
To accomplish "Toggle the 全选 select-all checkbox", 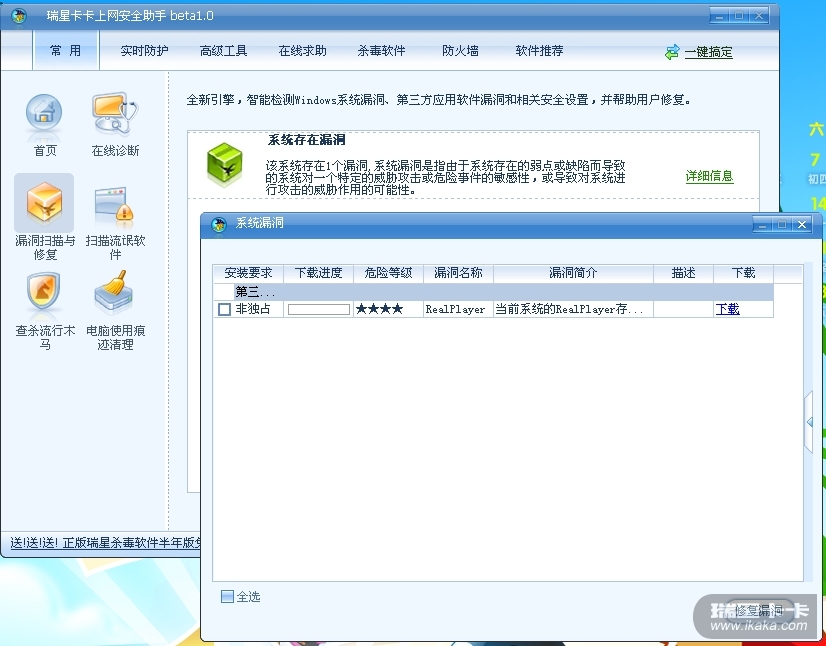I will click(227, 596).
